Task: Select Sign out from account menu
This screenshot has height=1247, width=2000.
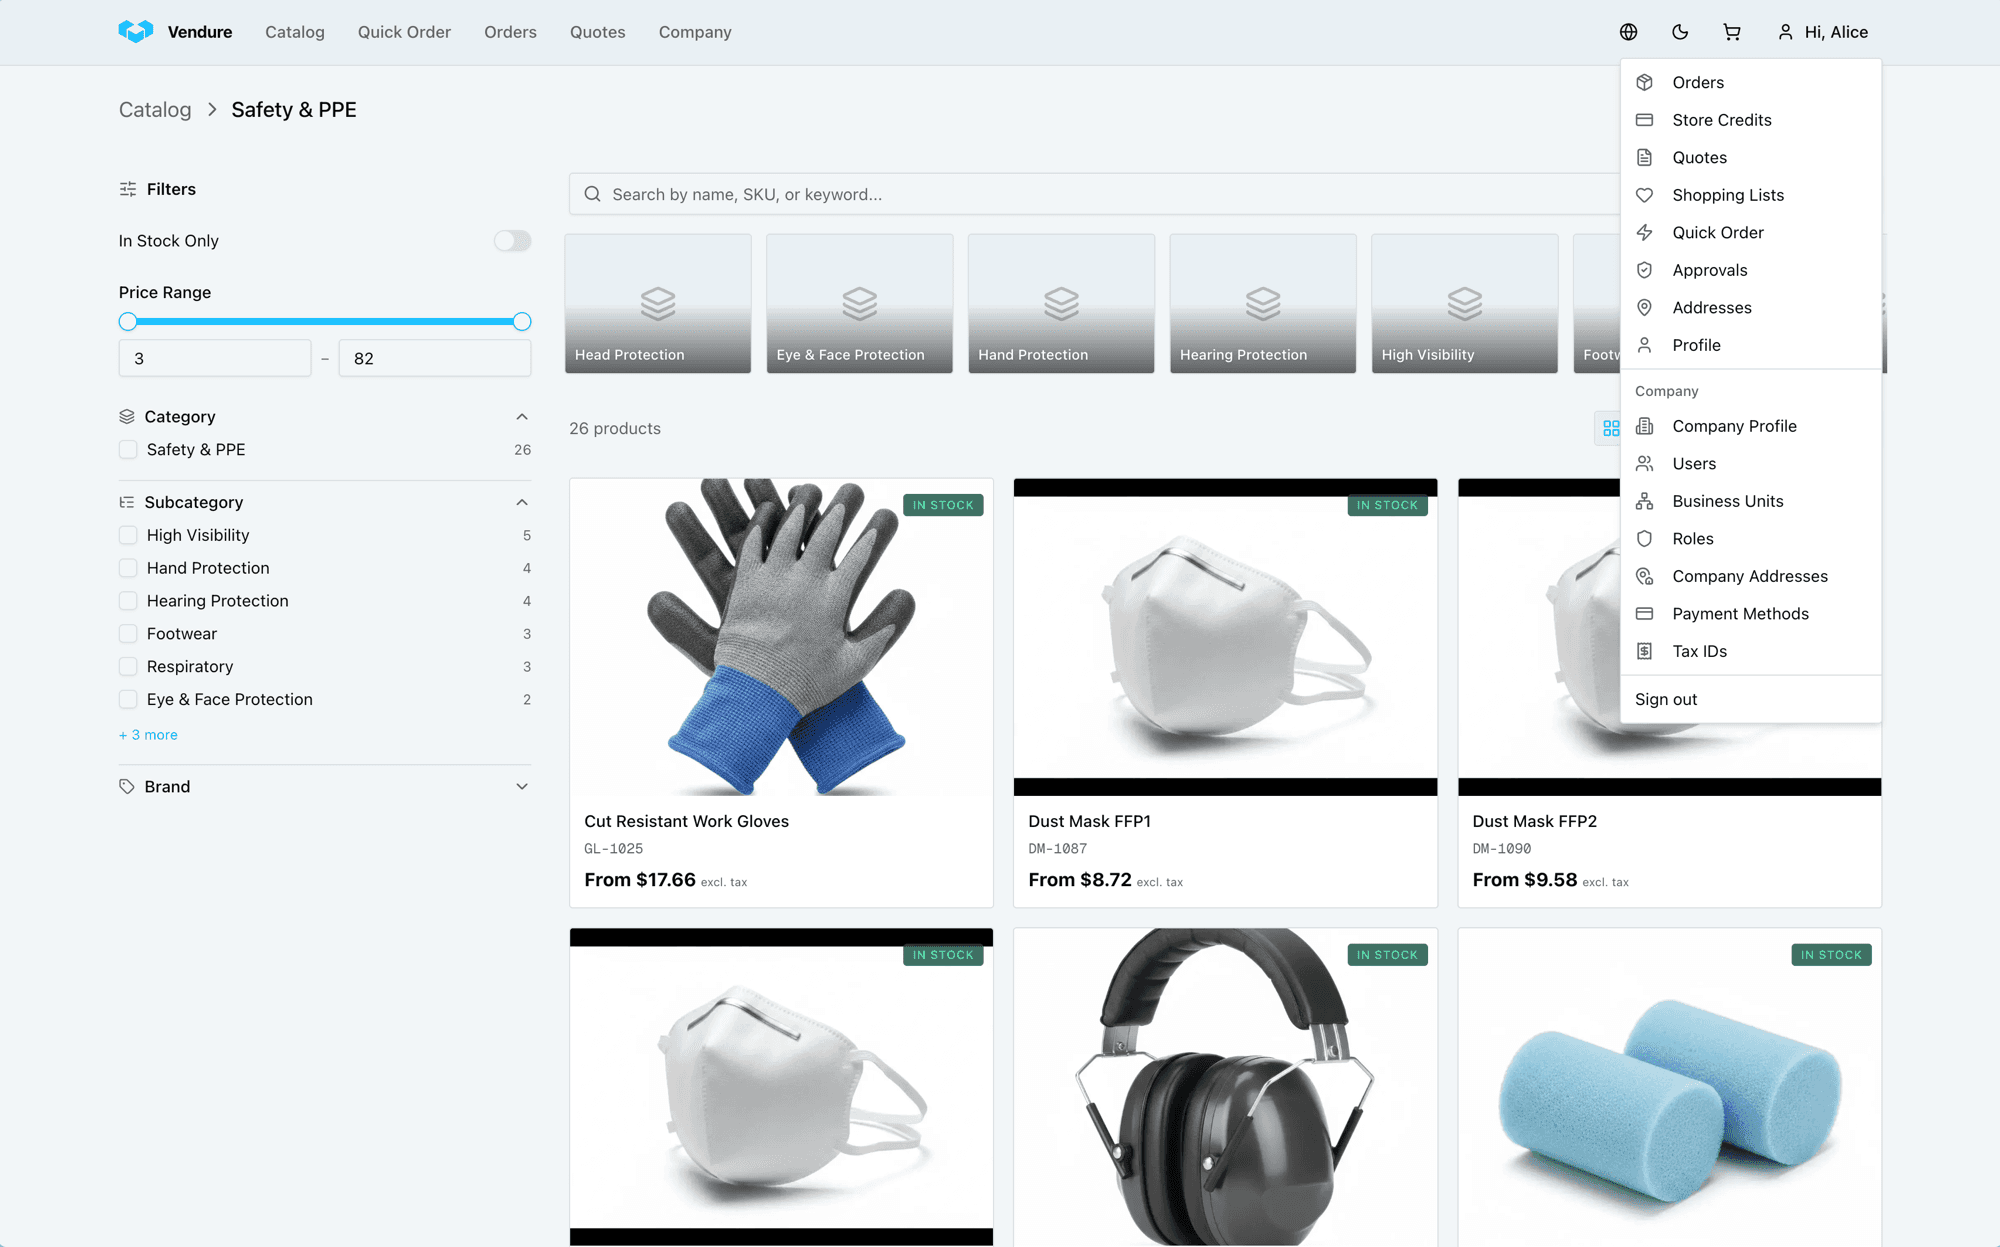Action: tap(1666, 699)
